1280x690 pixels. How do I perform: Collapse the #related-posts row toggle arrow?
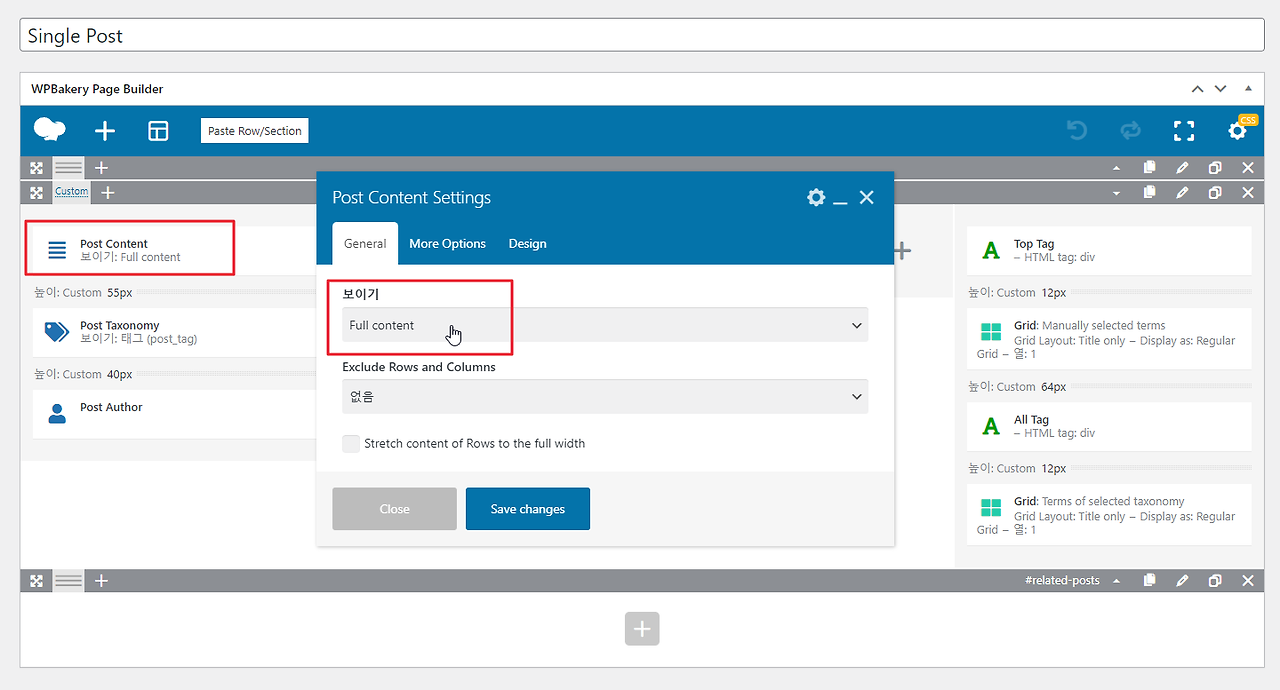click(x=1117, y=581)
